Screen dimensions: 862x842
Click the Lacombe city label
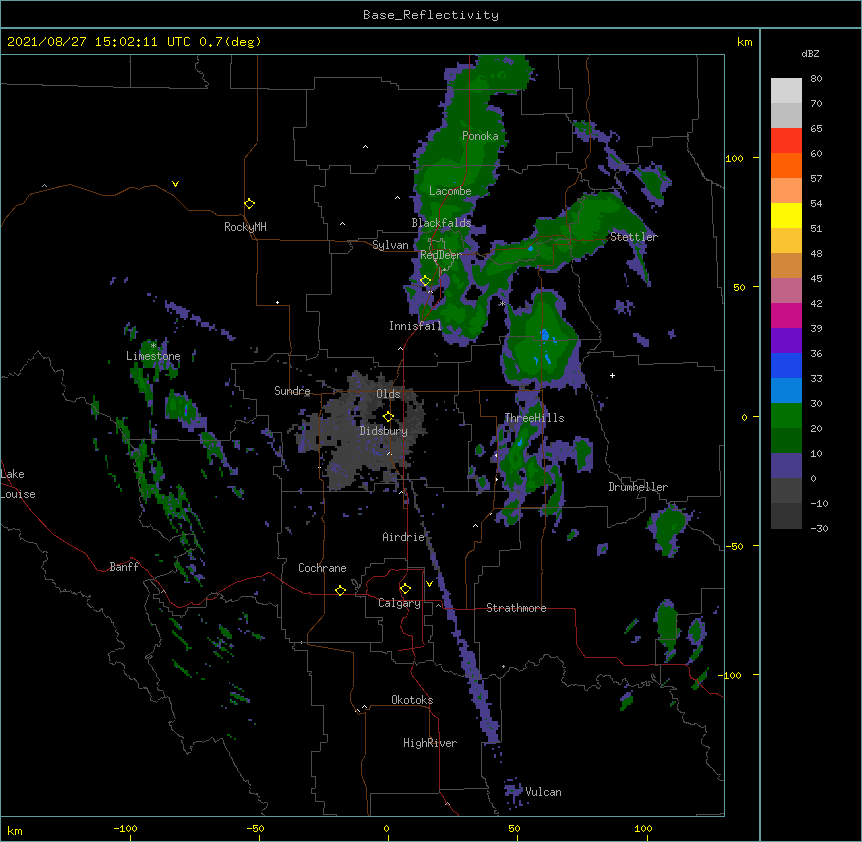(450, 191)
